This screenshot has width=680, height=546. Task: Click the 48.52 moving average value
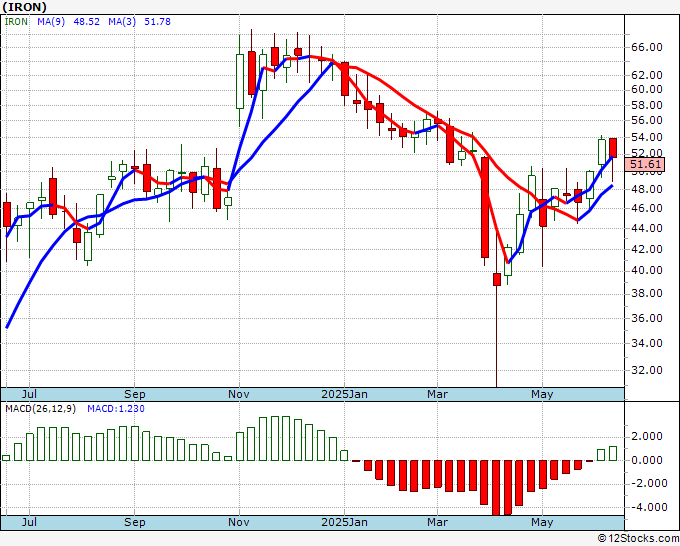(87, 22)
